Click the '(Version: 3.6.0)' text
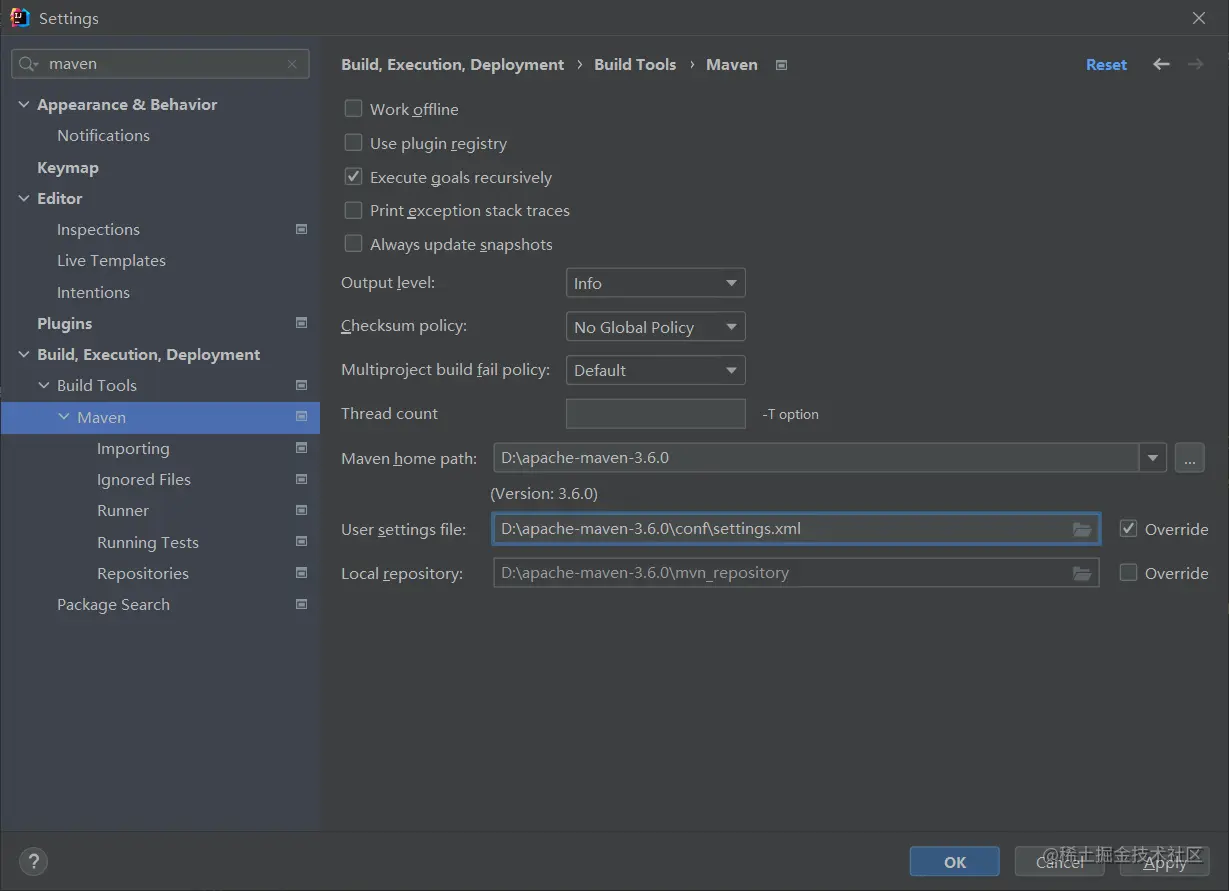The image size is (1229, 891). pyautogui.click(x=544, y=493)
